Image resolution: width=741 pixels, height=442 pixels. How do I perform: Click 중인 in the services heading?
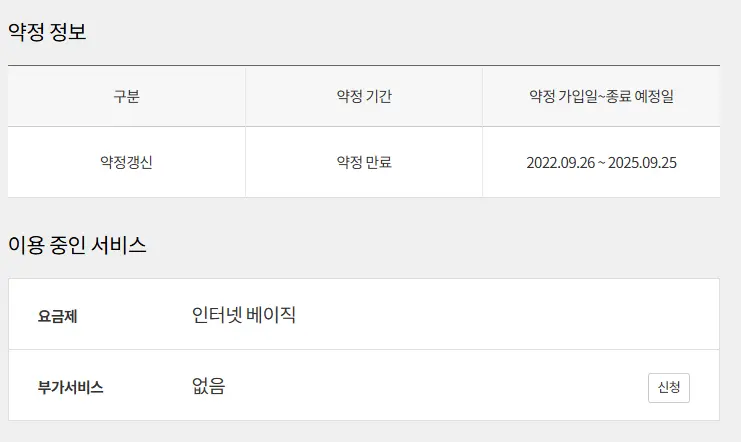coord(67,245)
